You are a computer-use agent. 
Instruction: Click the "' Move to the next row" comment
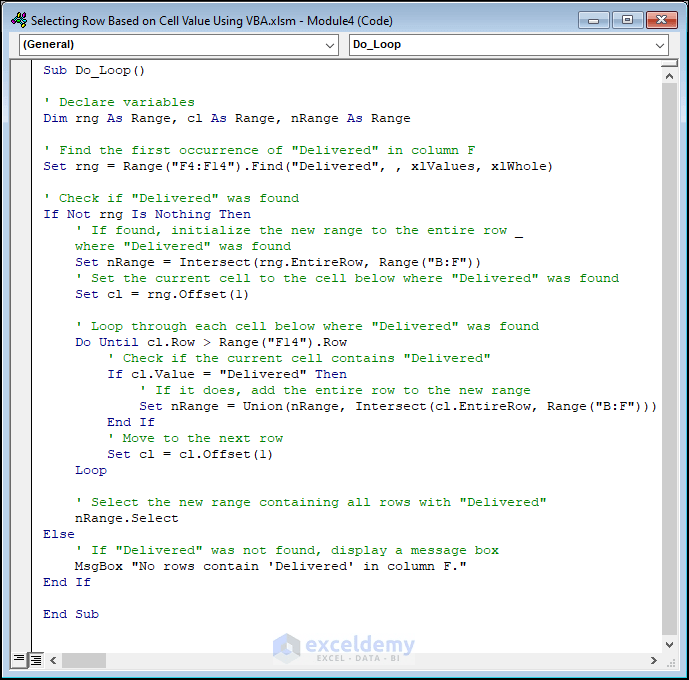click(x=195, y=438)
